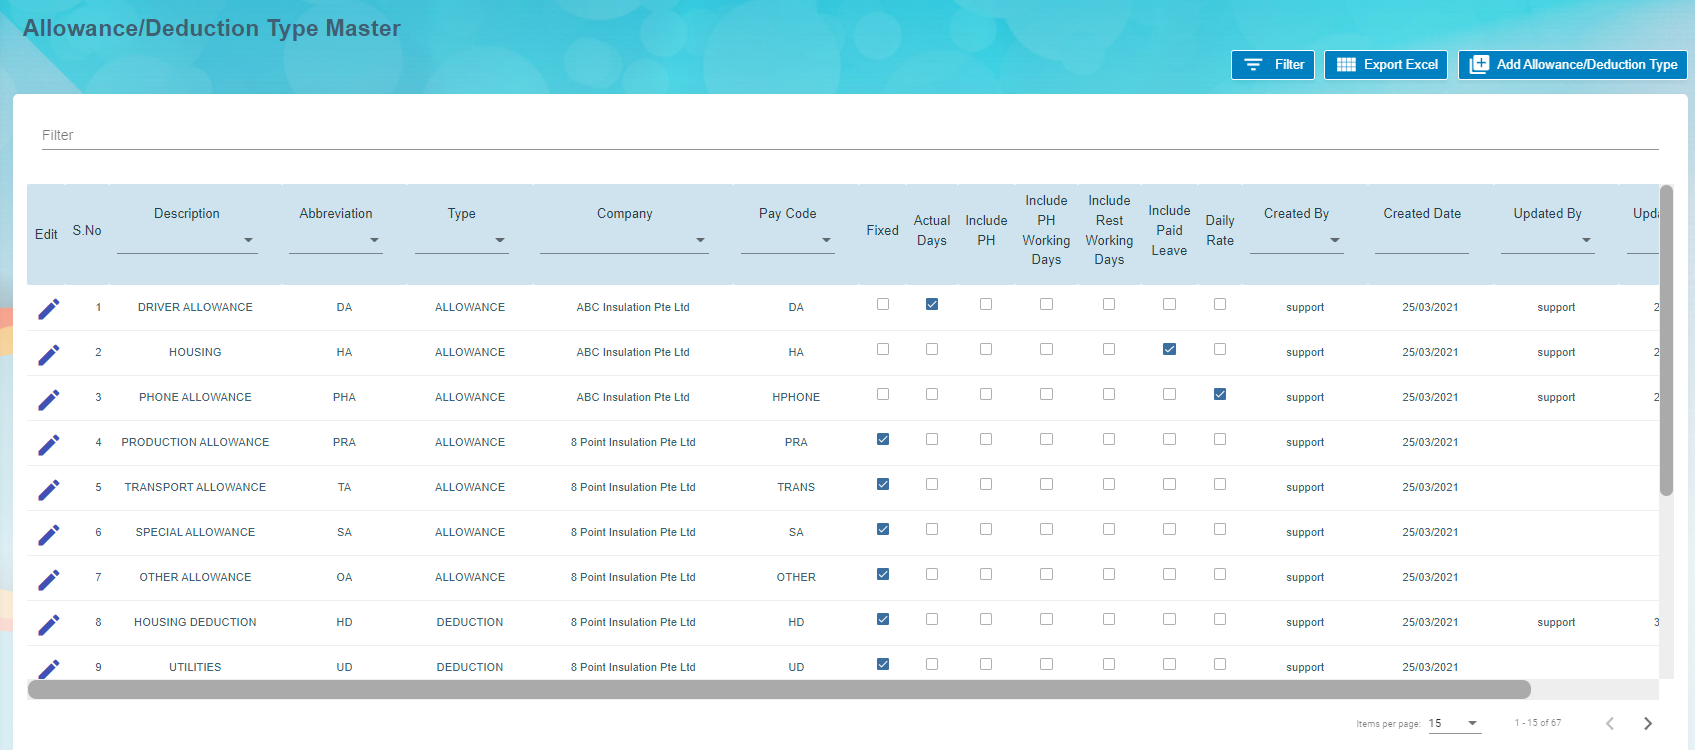Screen dimensions: 1695x750
Task: Toggle Daily Rate checkbox for PHONE ALLOWANCE
Action: tap(1219, 394)
